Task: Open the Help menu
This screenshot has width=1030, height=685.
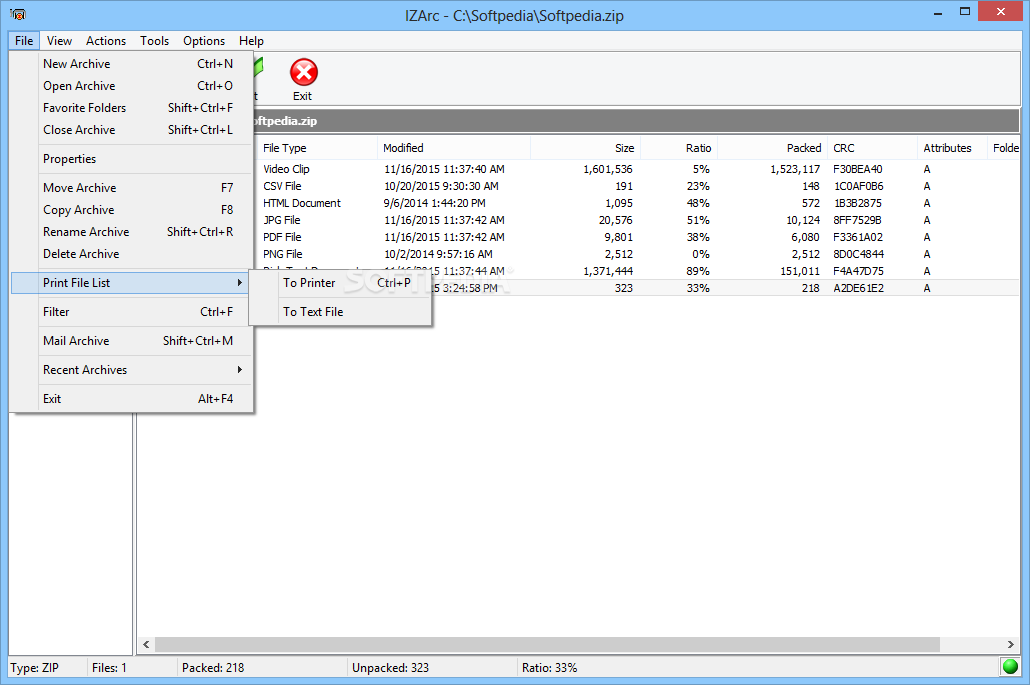Action: tap(251, 41)
